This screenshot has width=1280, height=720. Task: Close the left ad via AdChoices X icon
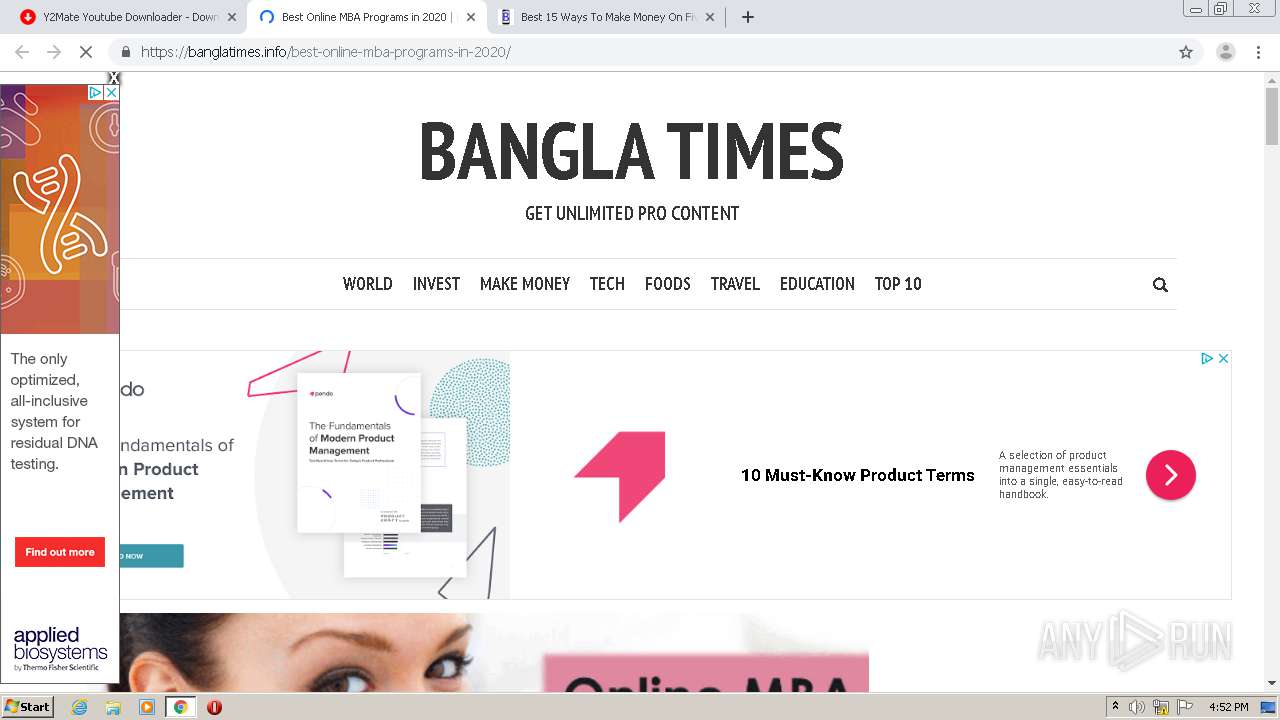pyautogui.click(x=112, y=92)
